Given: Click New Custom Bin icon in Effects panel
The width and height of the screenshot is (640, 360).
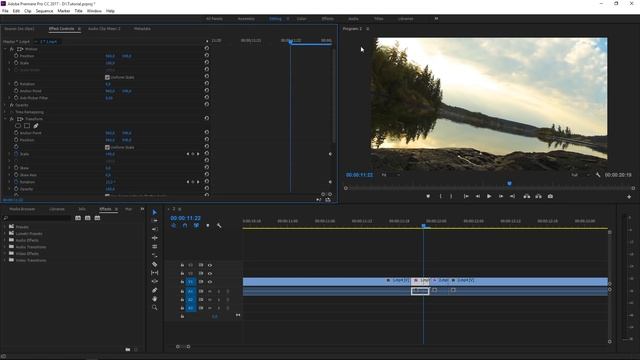Looking at the screenshot, I should click(128, 349).
